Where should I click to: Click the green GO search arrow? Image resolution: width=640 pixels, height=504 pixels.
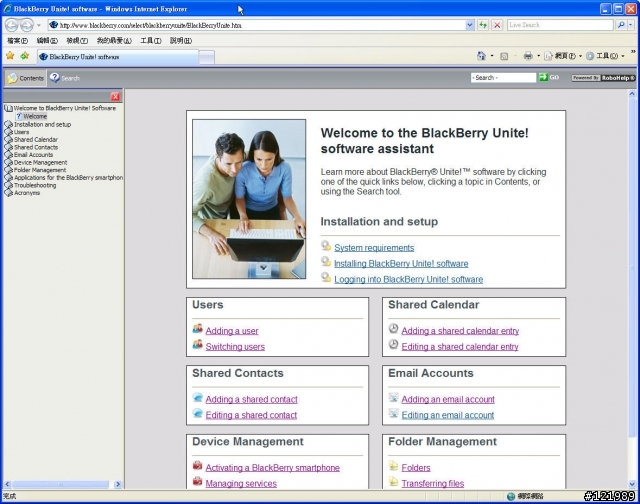tap(543, 77)
